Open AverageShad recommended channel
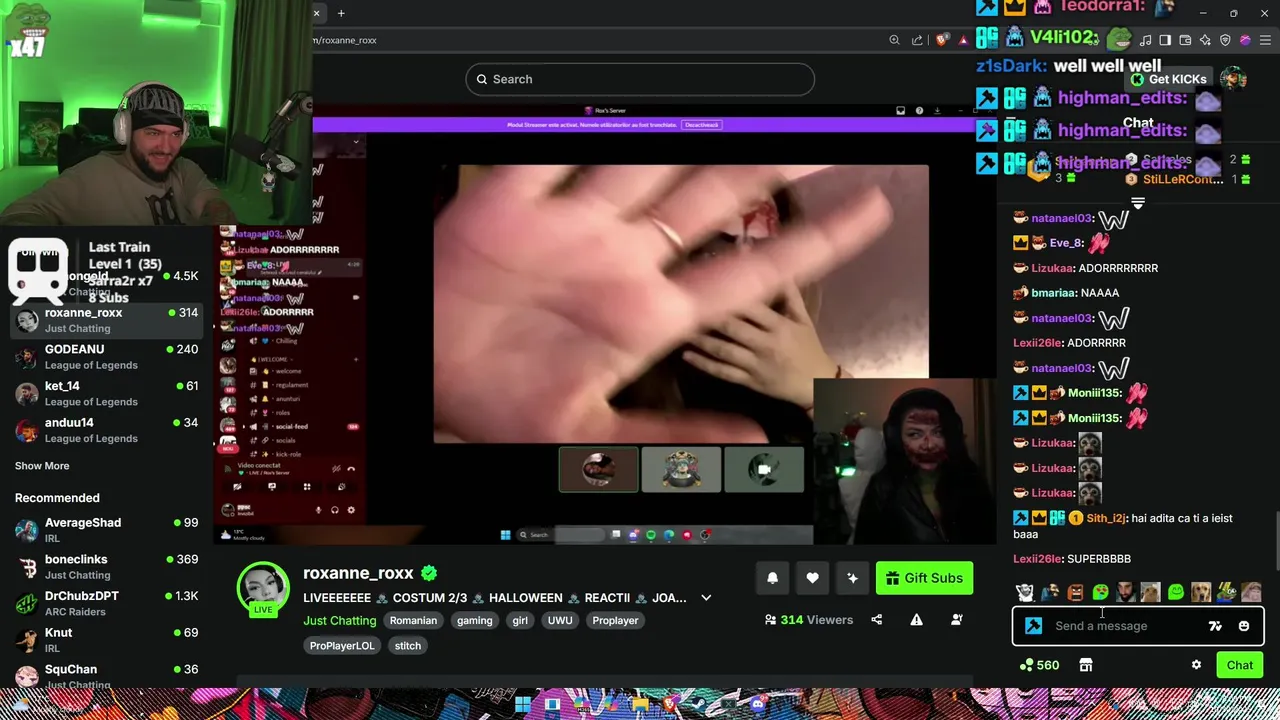This screenshot has width=1280, height=720. [x=107, y=530]
